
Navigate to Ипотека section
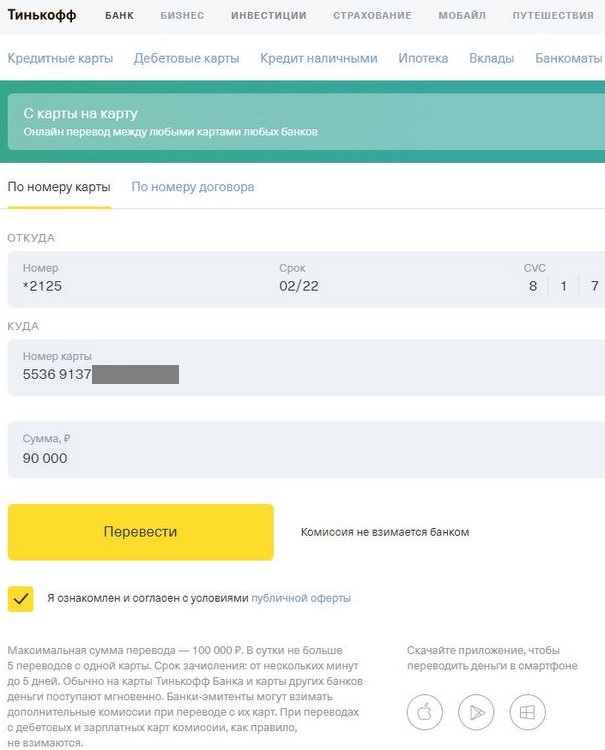pos(423,58)
